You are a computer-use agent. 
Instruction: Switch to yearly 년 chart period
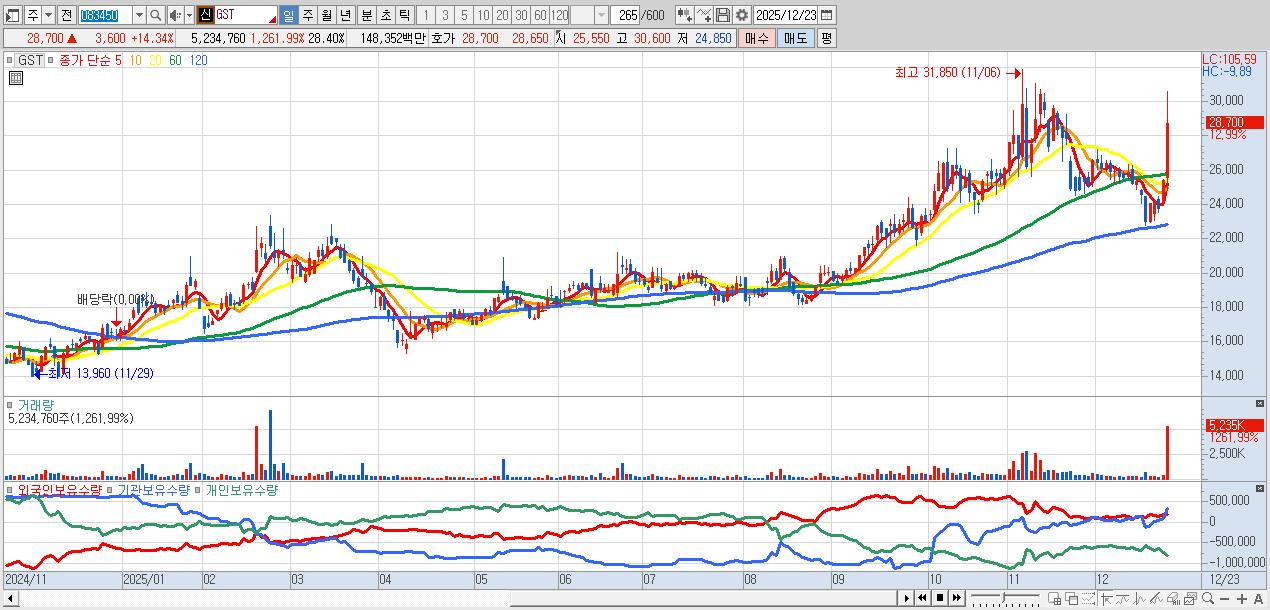click(x=345, y=15)
